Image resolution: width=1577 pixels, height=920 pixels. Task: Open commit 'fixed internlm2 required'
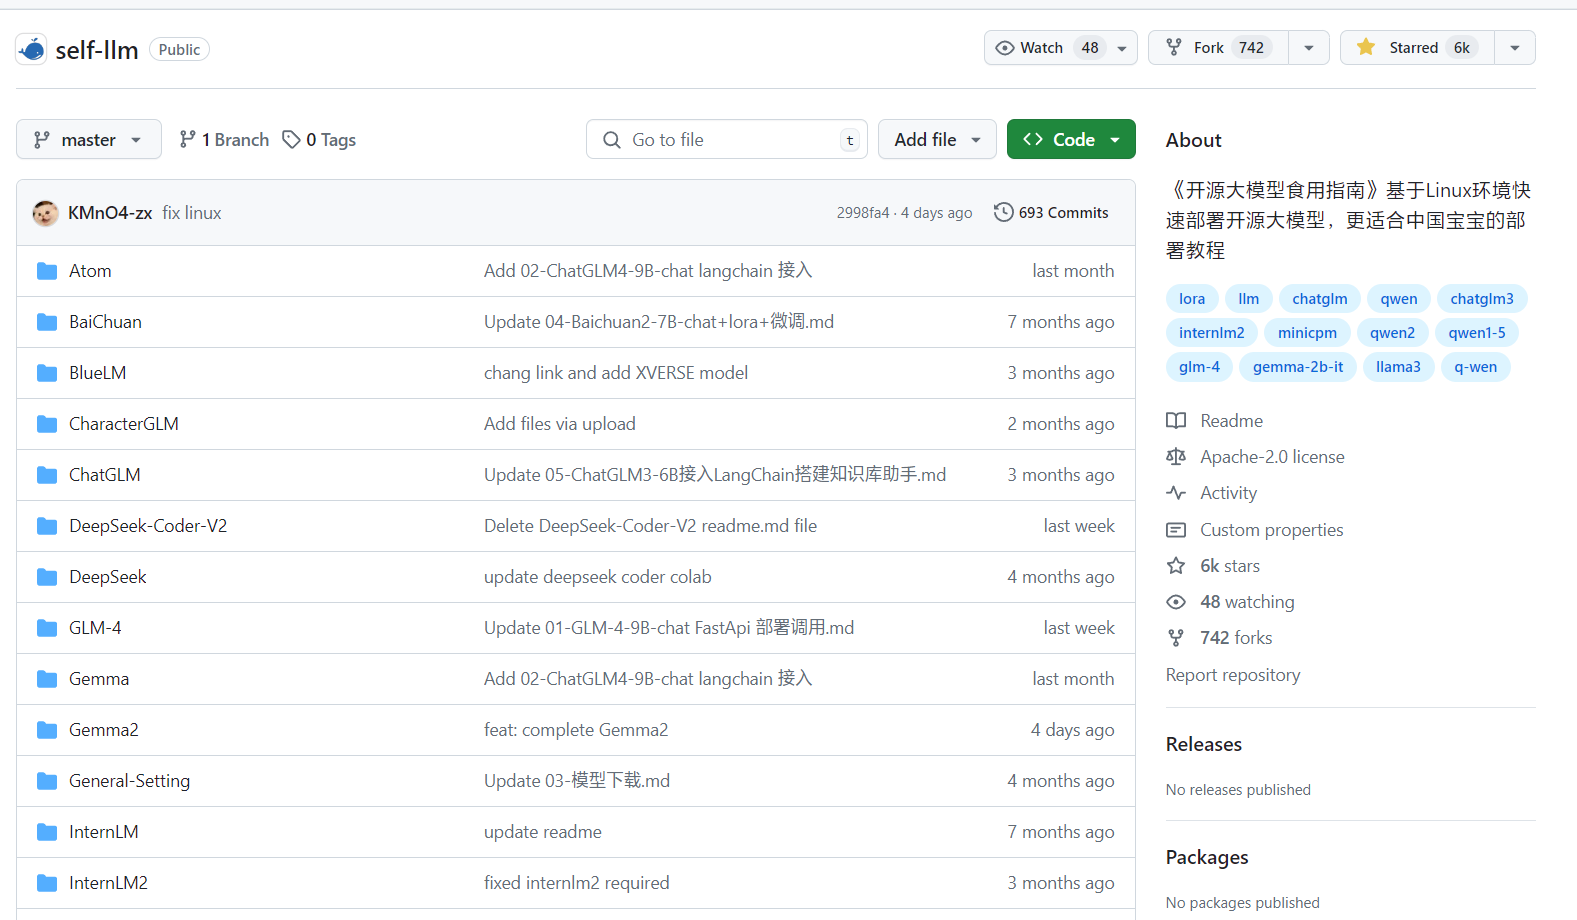[x=577, y=883]
